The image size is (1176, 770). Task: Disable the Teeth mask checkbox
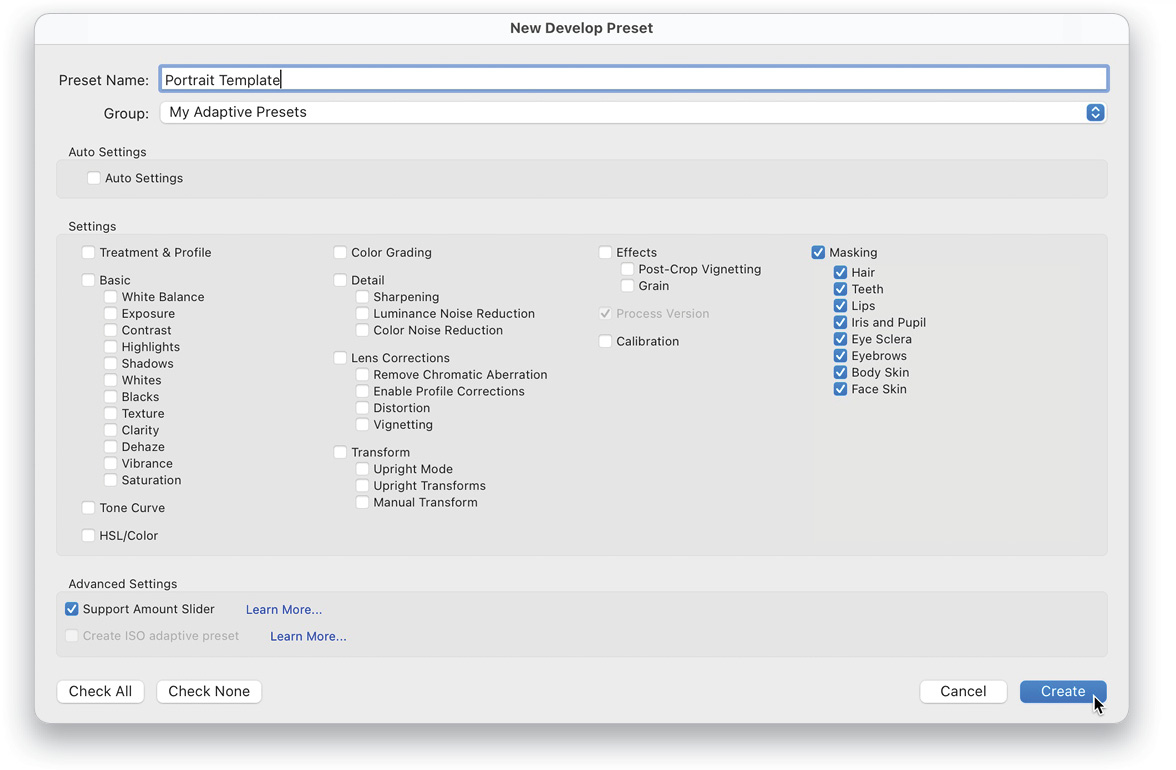tap(841, 290)
